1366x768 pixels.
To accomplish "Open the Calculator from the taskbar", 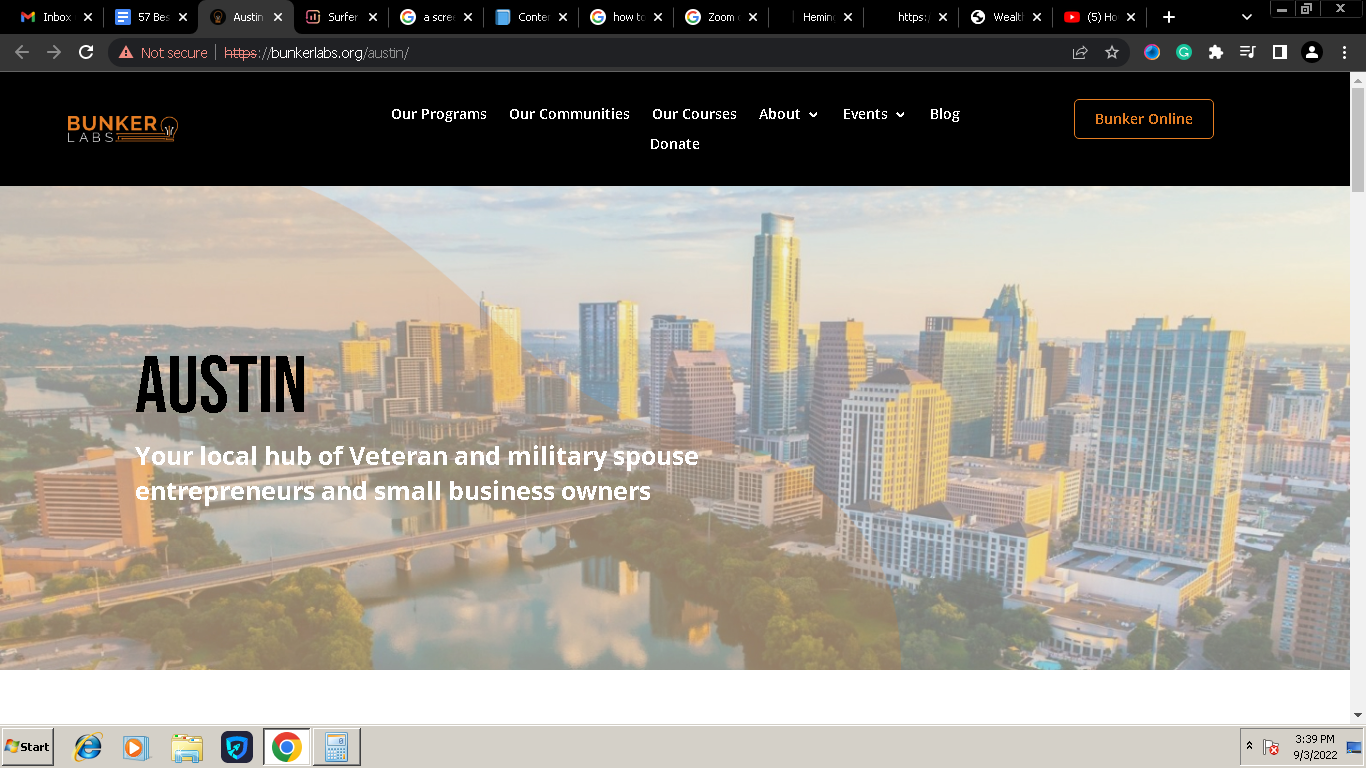I will click(x=337, y=747).
